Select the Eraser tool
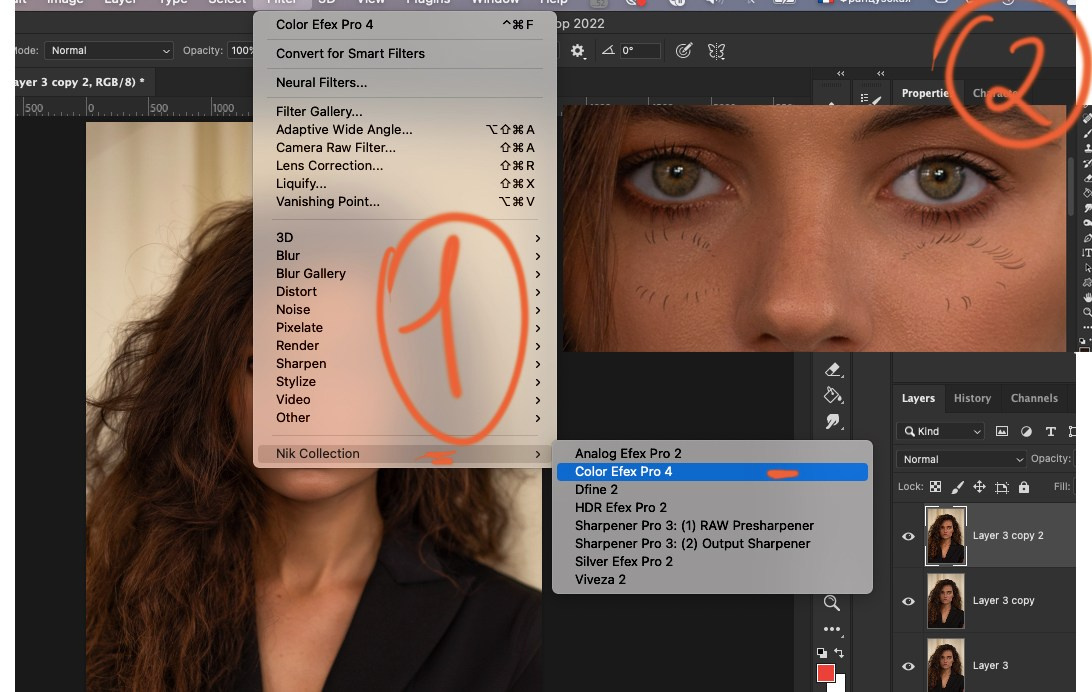Viewport: 1092px width, 692px height. (833, 368)
